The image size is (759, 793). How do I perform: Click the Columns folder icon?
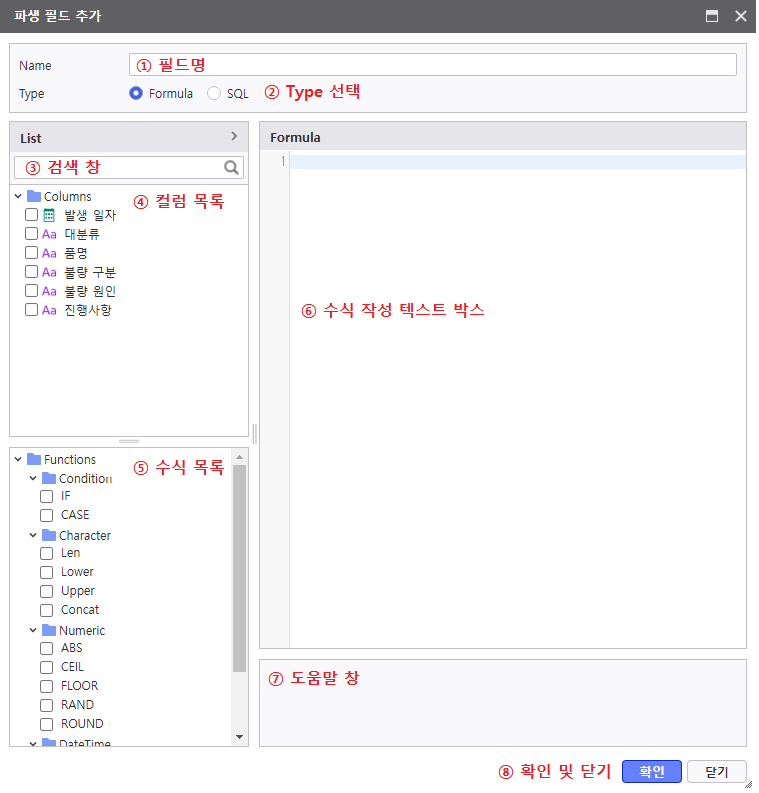34,197
